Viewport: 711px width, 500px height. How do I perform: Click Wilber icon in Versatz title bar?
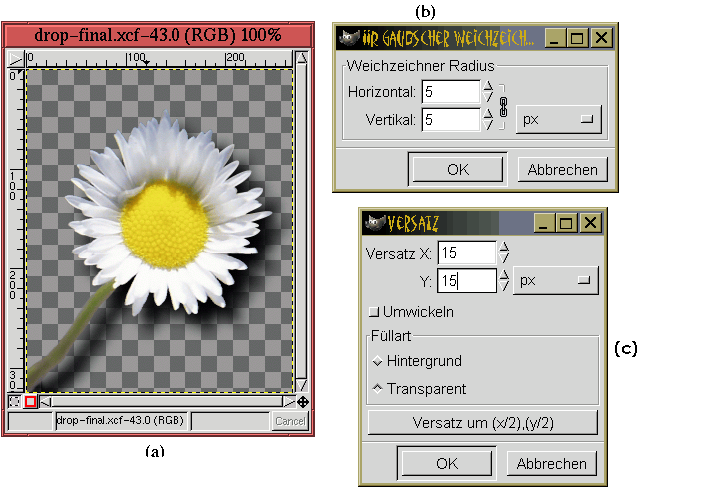point(375,221)
